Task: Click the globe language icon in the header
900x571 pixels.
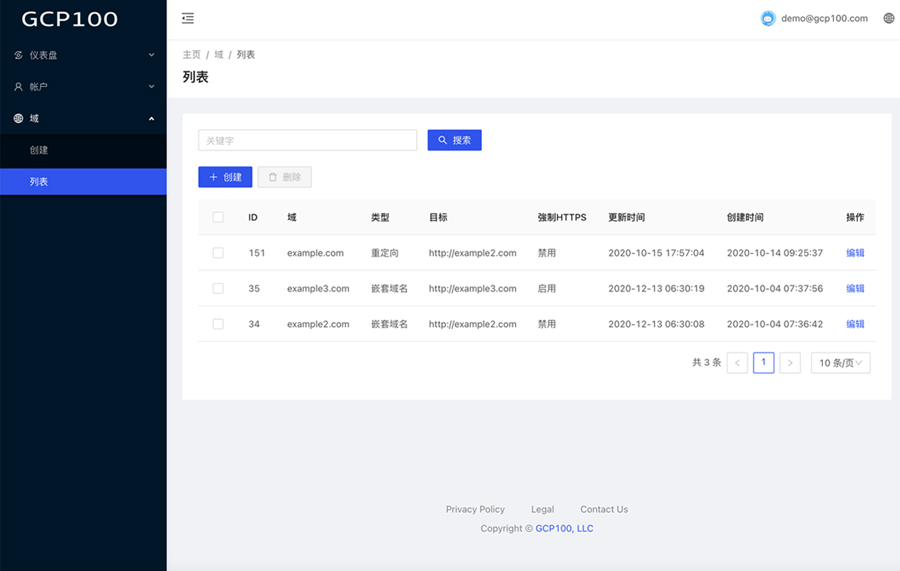Action: point(889,18)
